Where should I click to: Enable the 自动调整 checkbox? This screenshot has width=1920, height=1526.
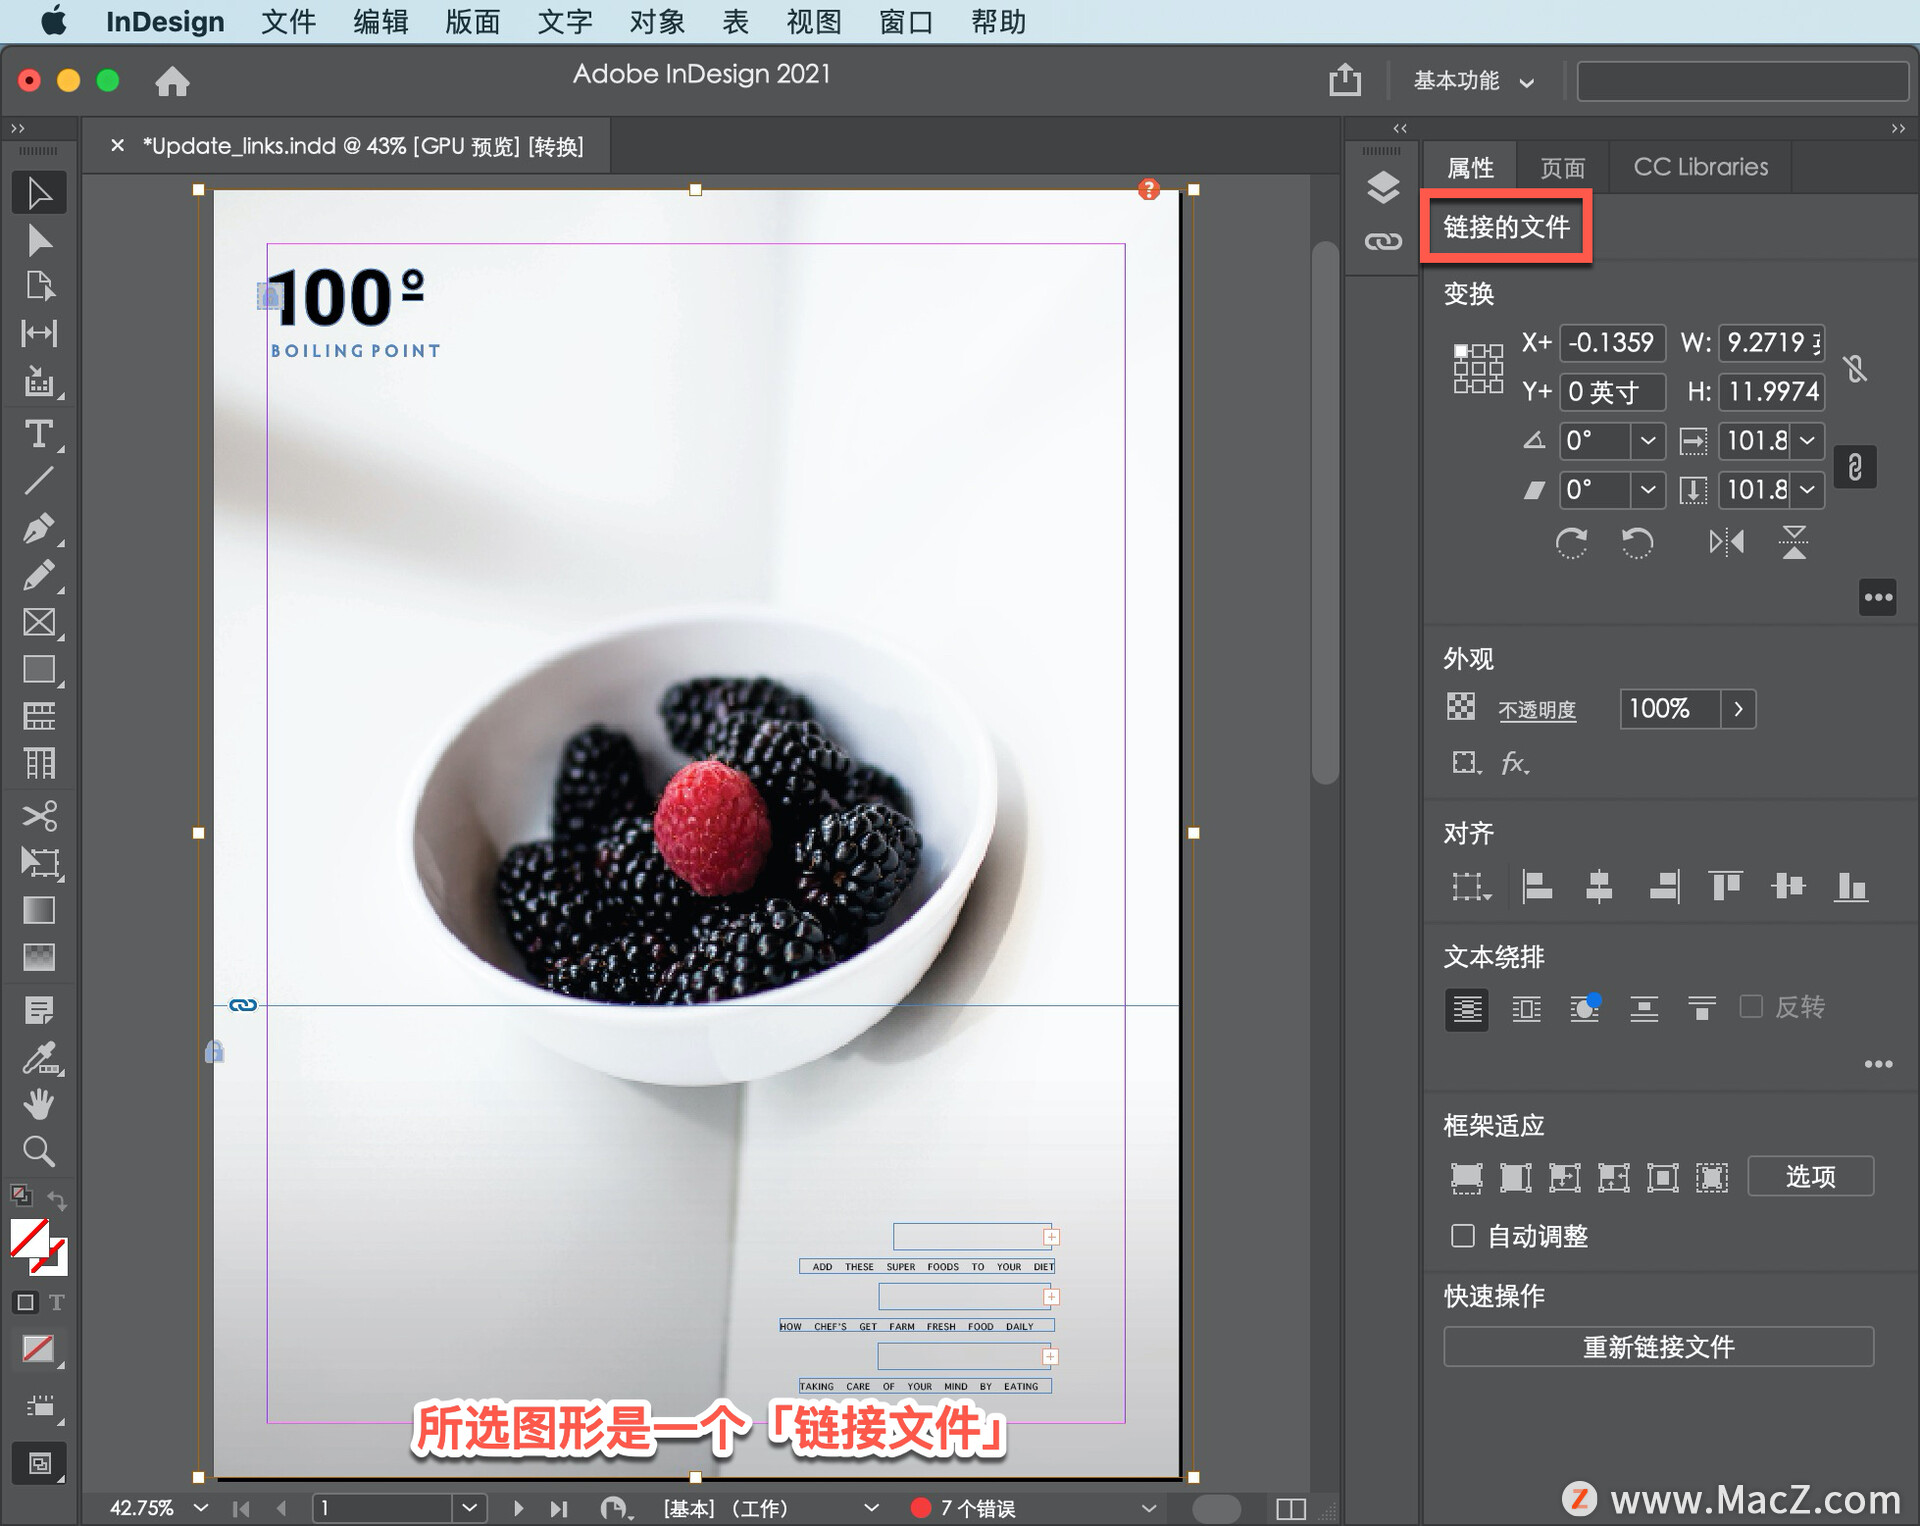(x=1463, y=1236)
